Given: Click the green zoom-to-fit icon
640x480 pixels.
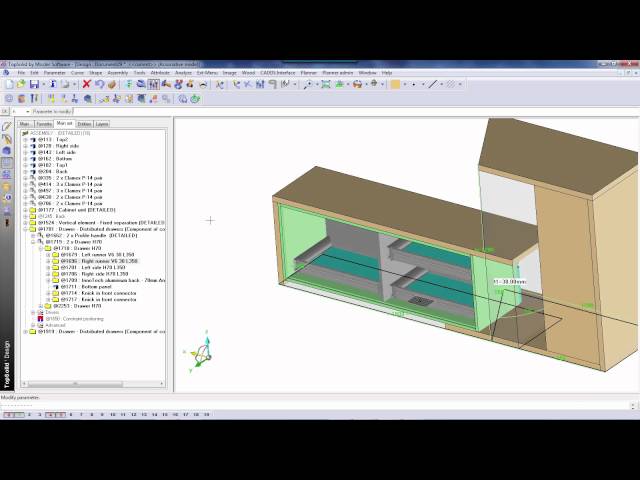Looking at the screenshot, I should click(195, 99).
